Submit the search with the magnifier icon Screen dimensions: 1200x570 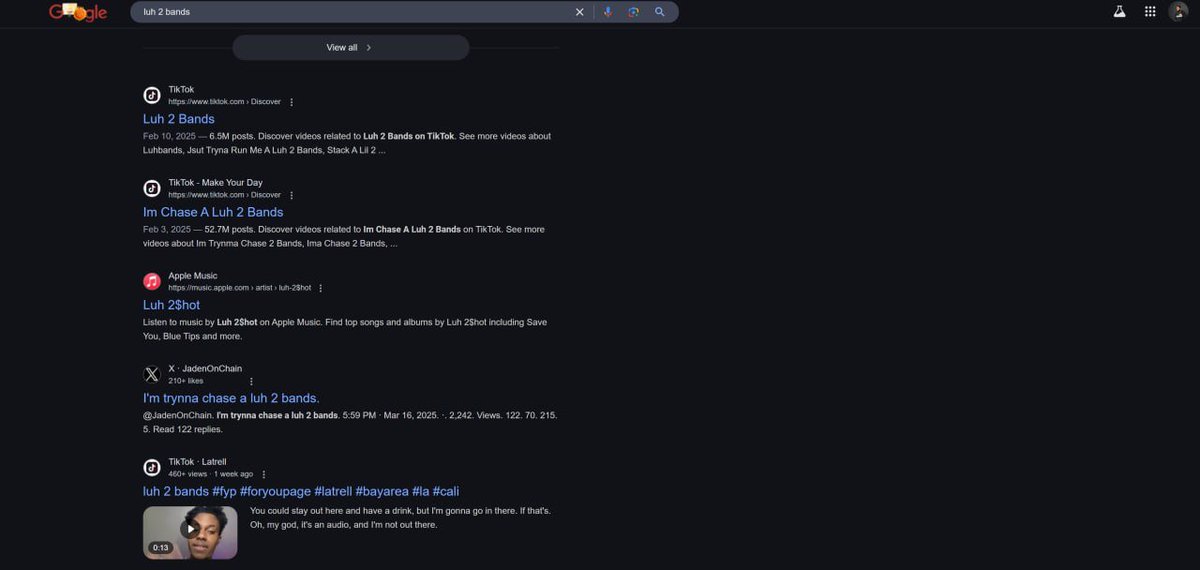660,12
